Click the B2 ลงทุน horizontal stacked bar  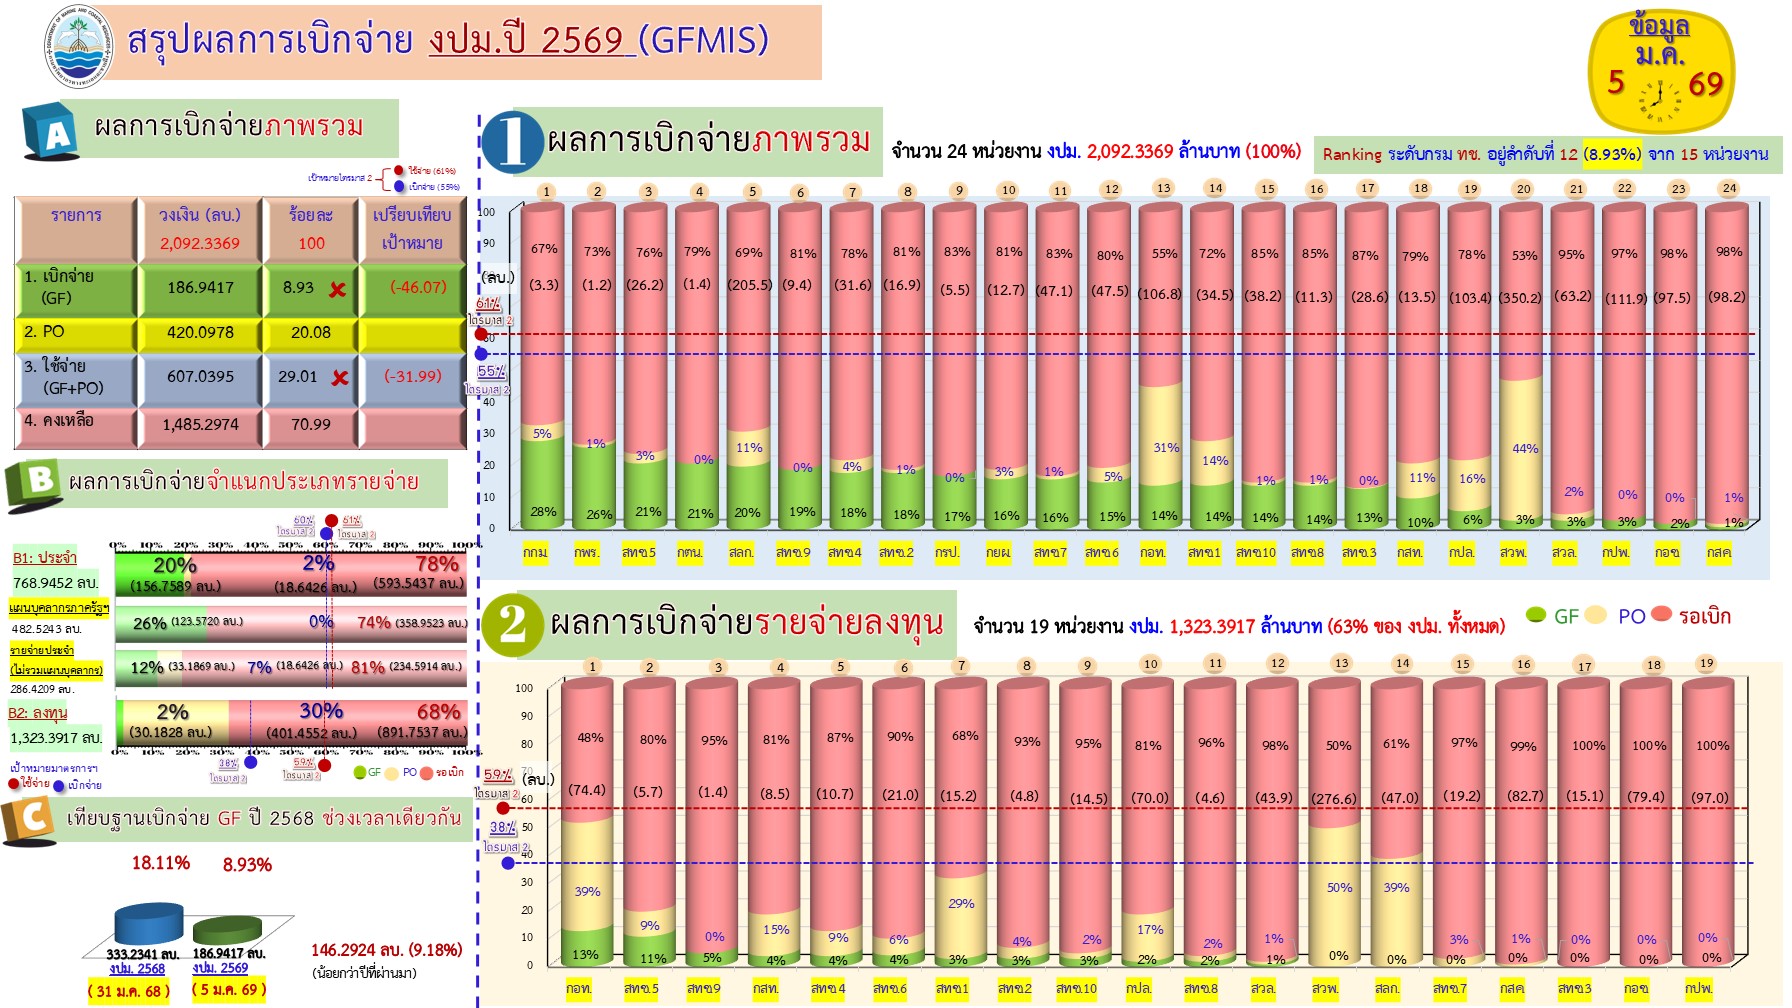291,721
